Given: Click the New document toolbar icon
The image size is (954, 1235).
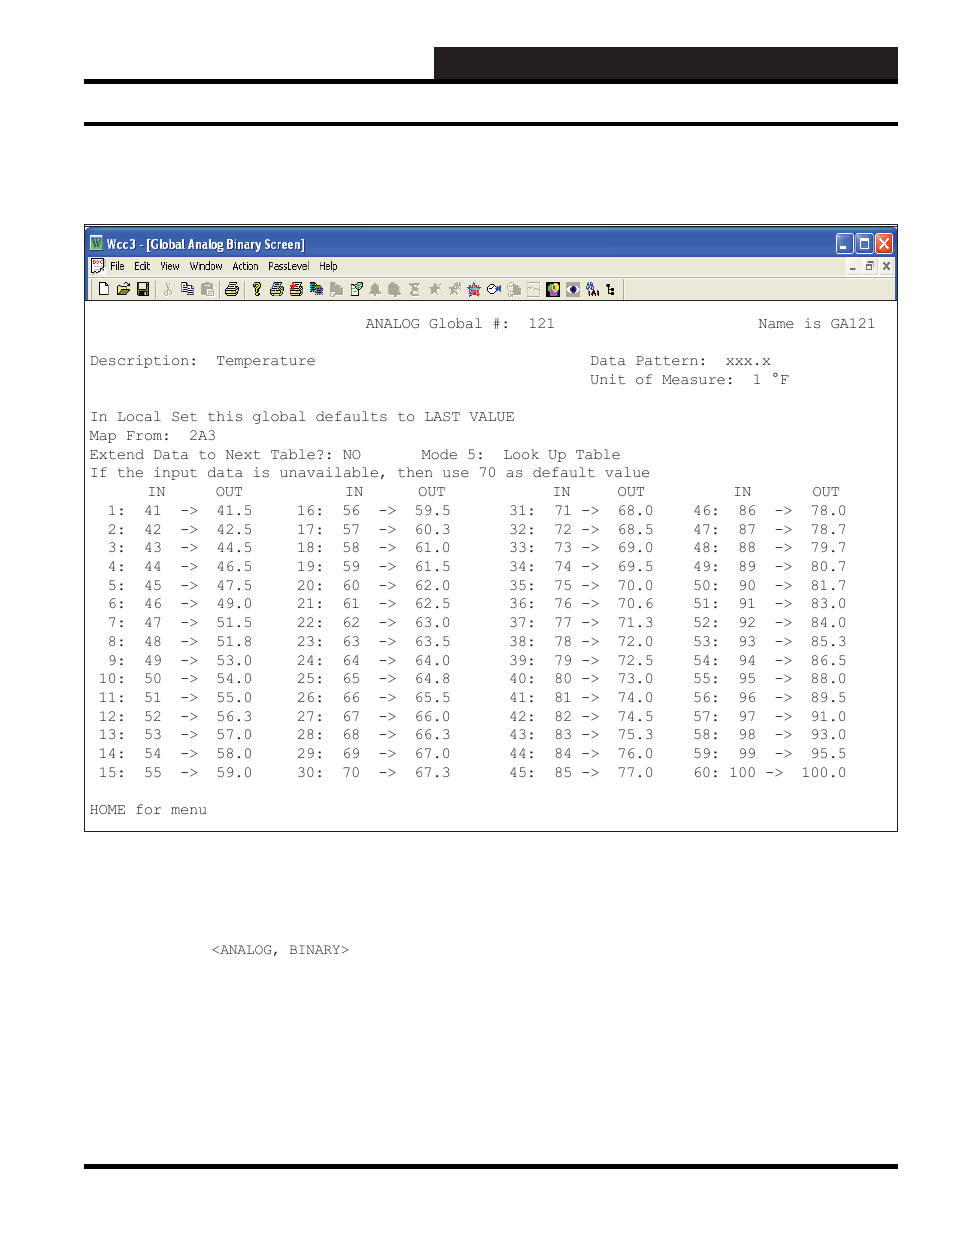Looking at the screenshot, I should click(x=103, y=289).
